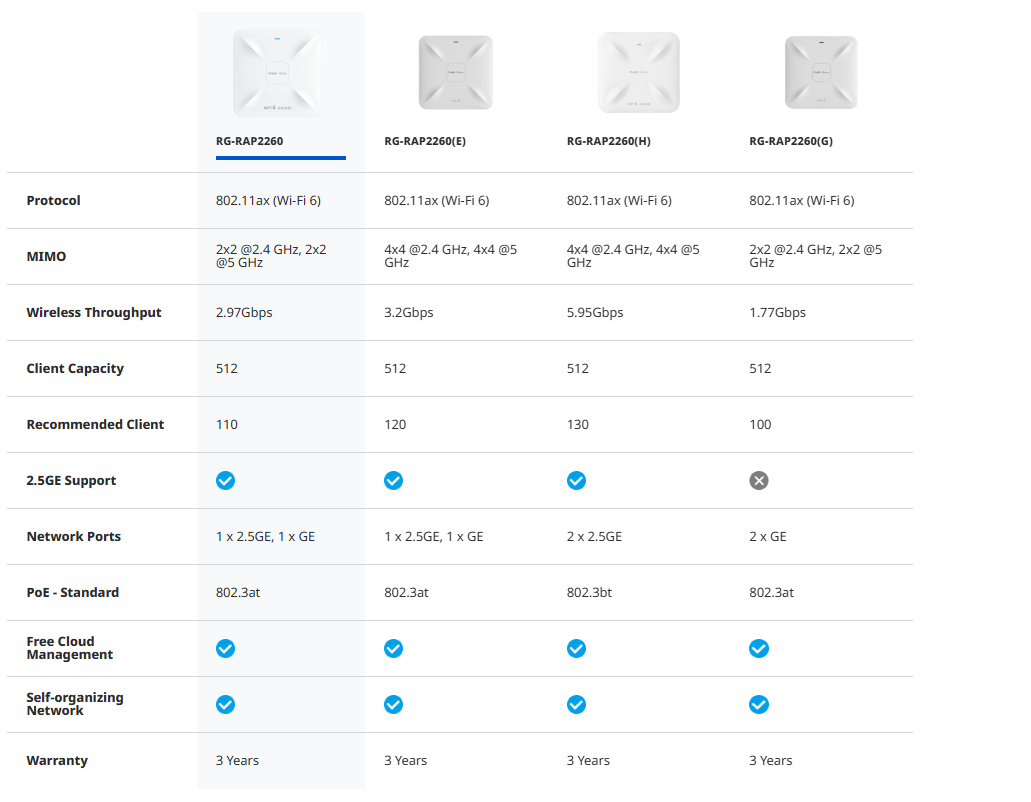Click 2.5GE Support checkmark for RG-RAP2260(H)

(x=577, y=481)
